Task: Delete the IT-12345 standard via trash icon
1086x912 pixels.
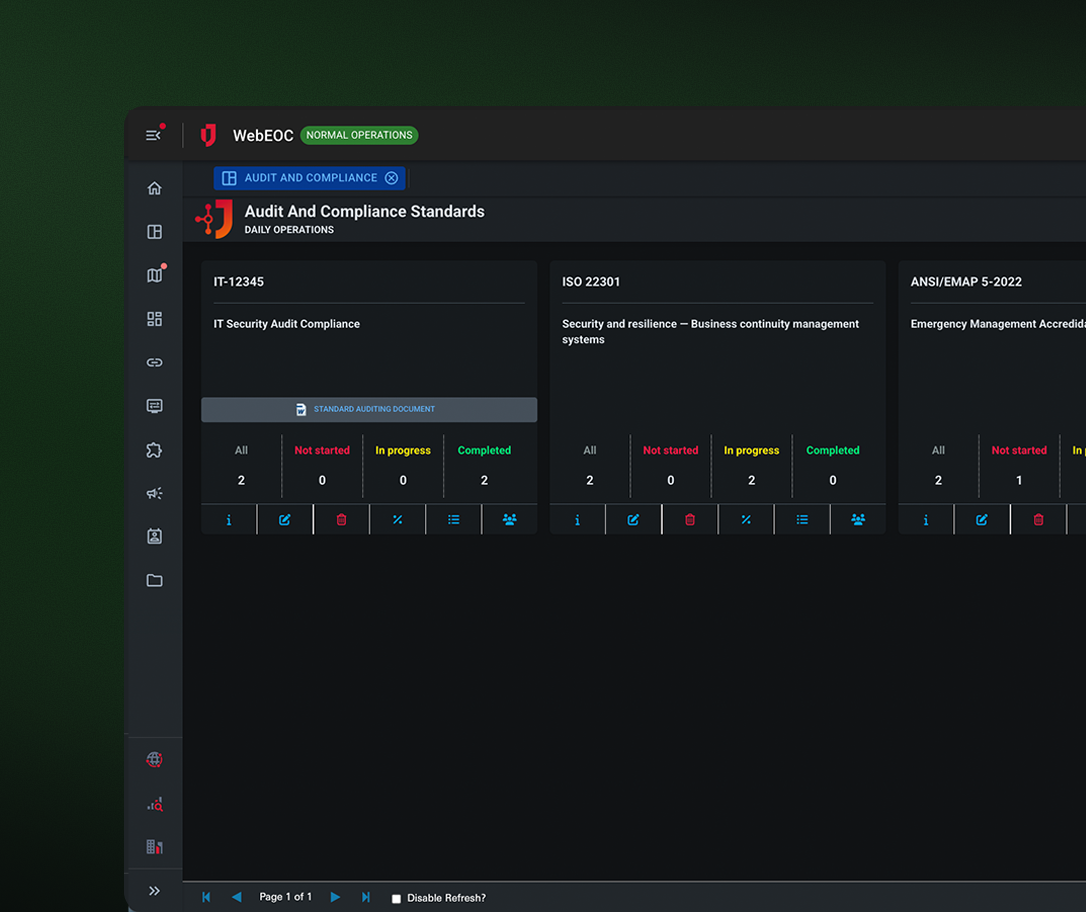Action: pos(341,520)
